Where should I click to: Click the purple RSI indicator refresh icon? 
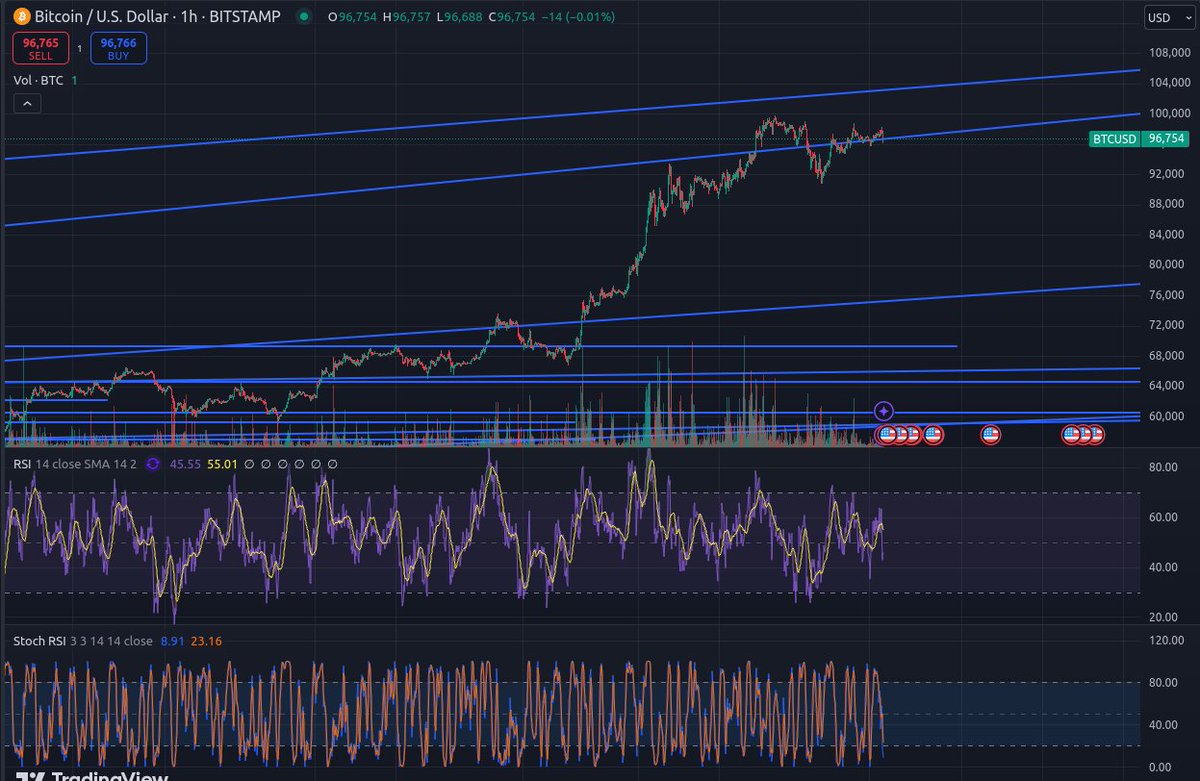pos(153,464)
